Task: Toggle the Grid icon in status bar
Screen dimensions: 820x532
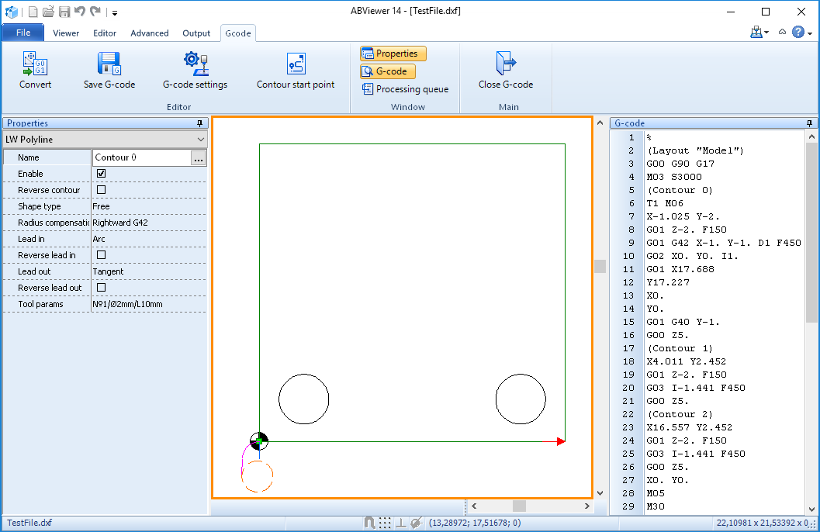Action: click(x=385, y=522)
